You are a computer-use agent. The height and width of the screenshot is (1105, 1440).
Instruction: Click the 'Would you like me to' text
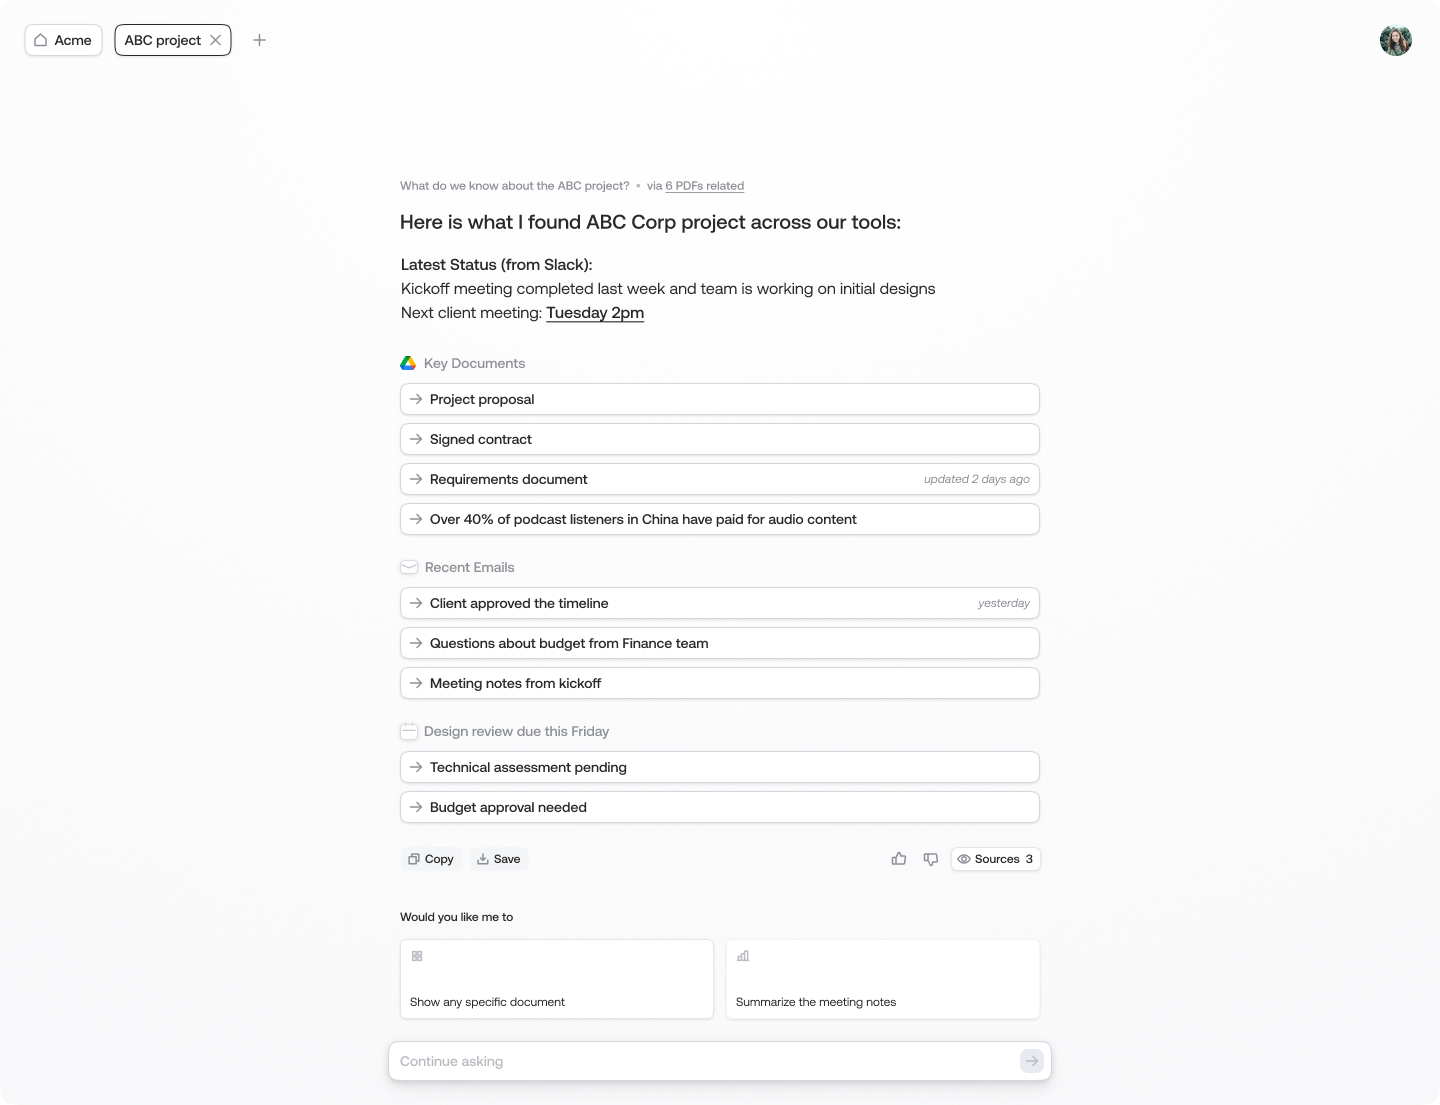click(456, 917)
